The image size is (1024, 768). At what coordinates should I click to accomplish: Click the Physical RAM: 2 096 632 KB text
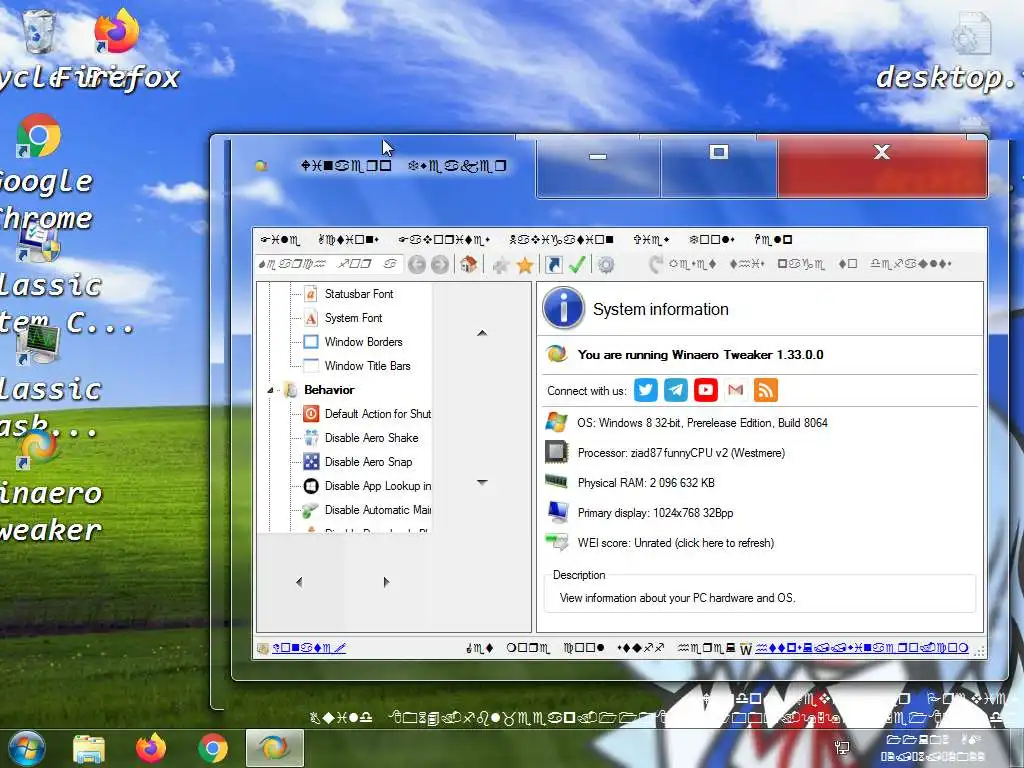[x=646, y=483]
